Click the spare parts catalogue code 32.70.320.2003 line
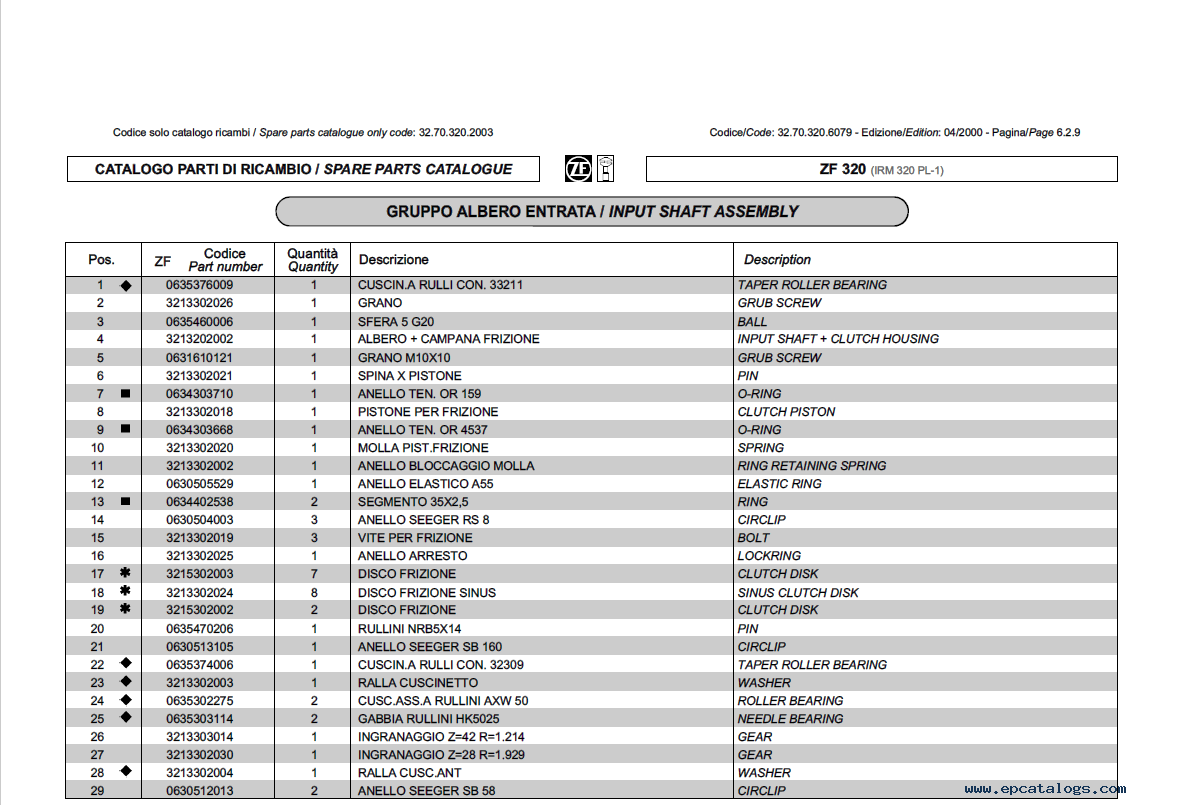The image size is (1177, 805). pos(303,133)
